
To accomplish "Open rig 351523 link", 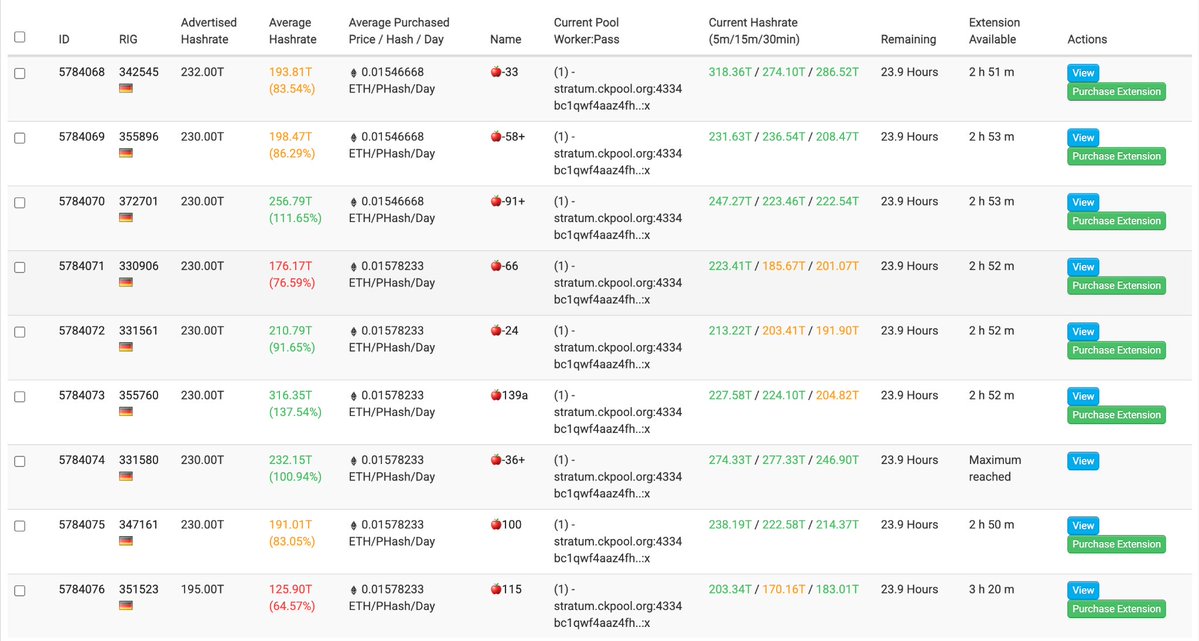I will [x=138, y=589].
